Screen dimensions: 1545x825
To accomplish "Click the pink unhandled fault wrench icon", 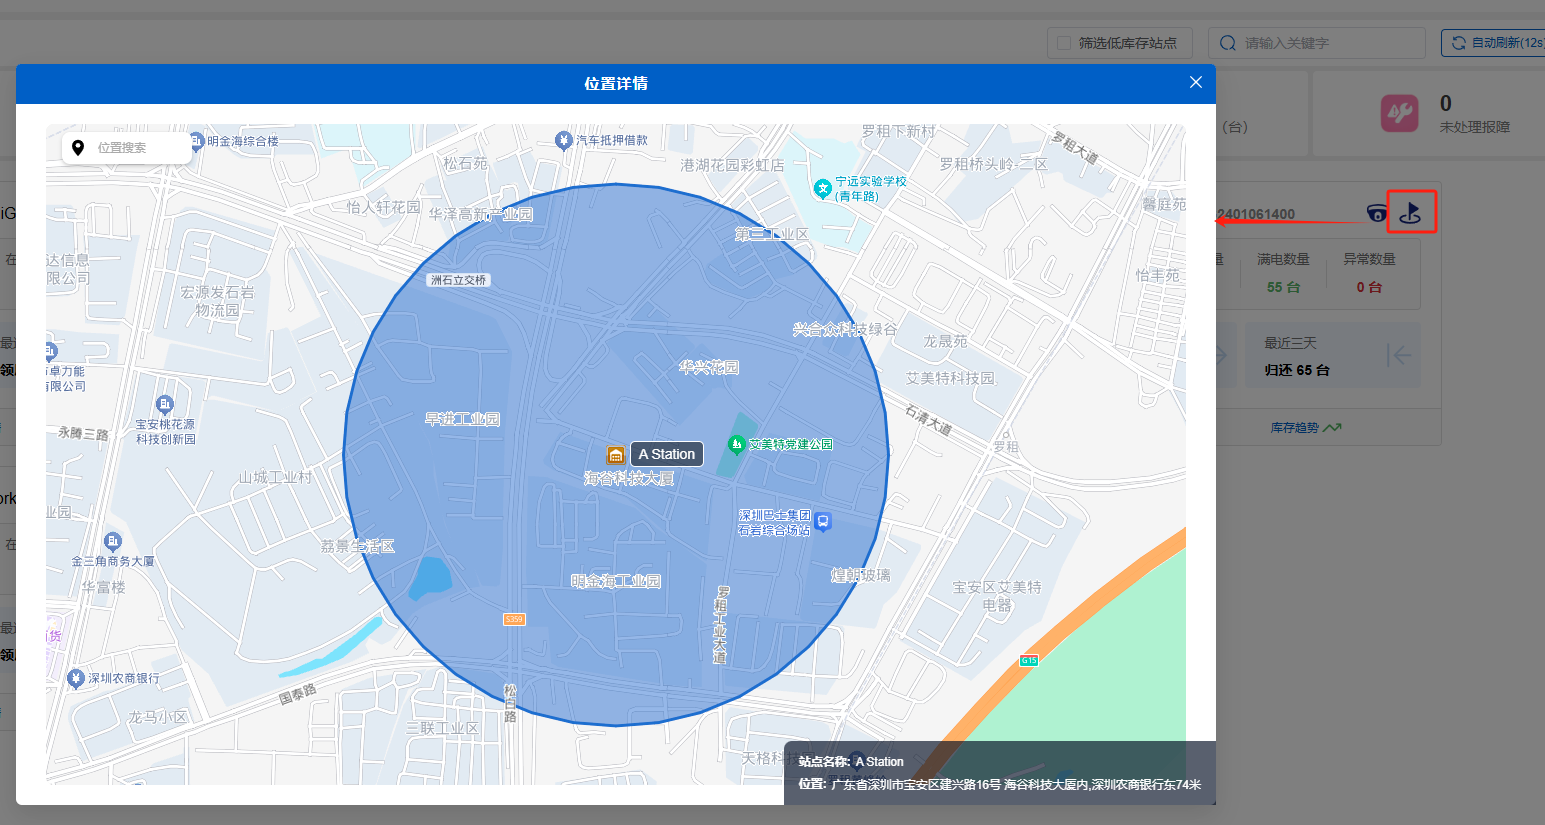I will (1400, 113).
